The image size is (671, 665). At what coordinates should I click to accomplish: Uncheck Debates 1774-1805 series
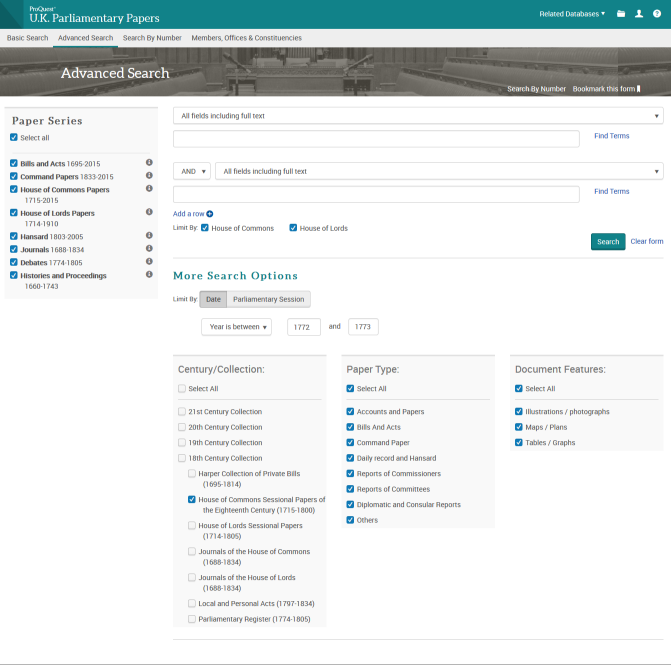pos(14,262)
